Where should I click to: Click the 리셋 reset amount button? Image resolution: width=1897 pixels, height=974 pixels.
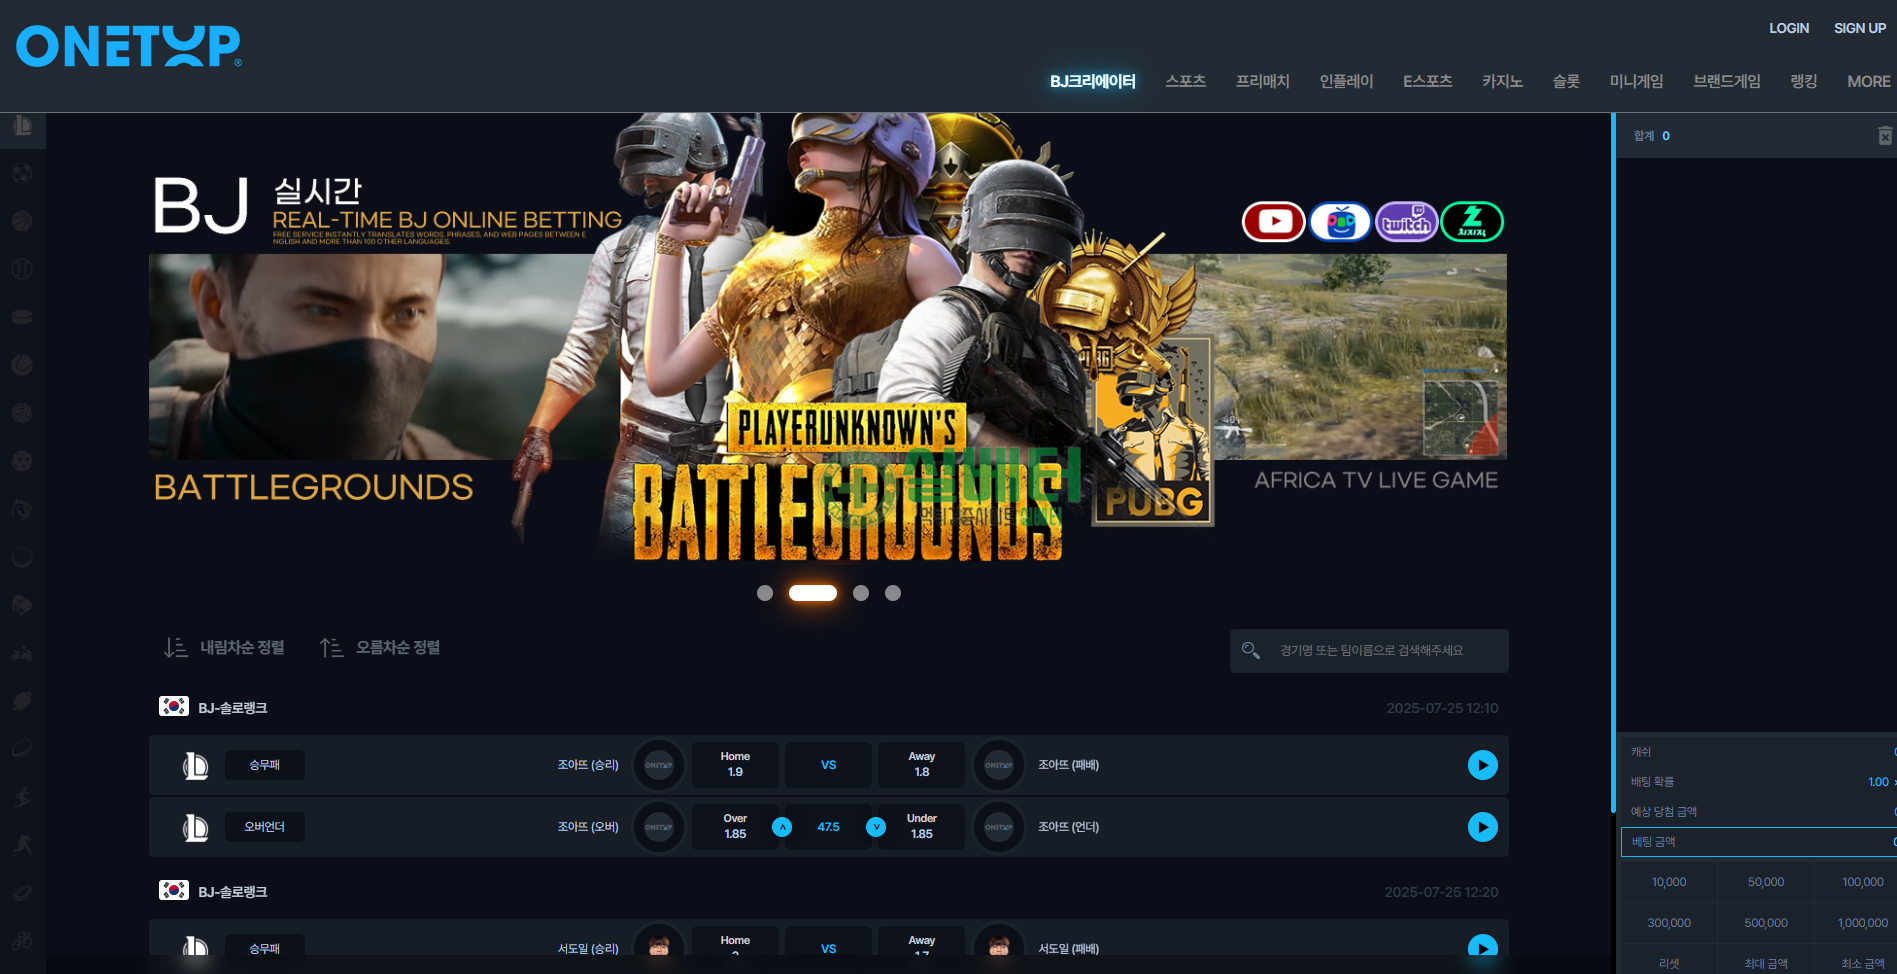tap(1668, 962)
